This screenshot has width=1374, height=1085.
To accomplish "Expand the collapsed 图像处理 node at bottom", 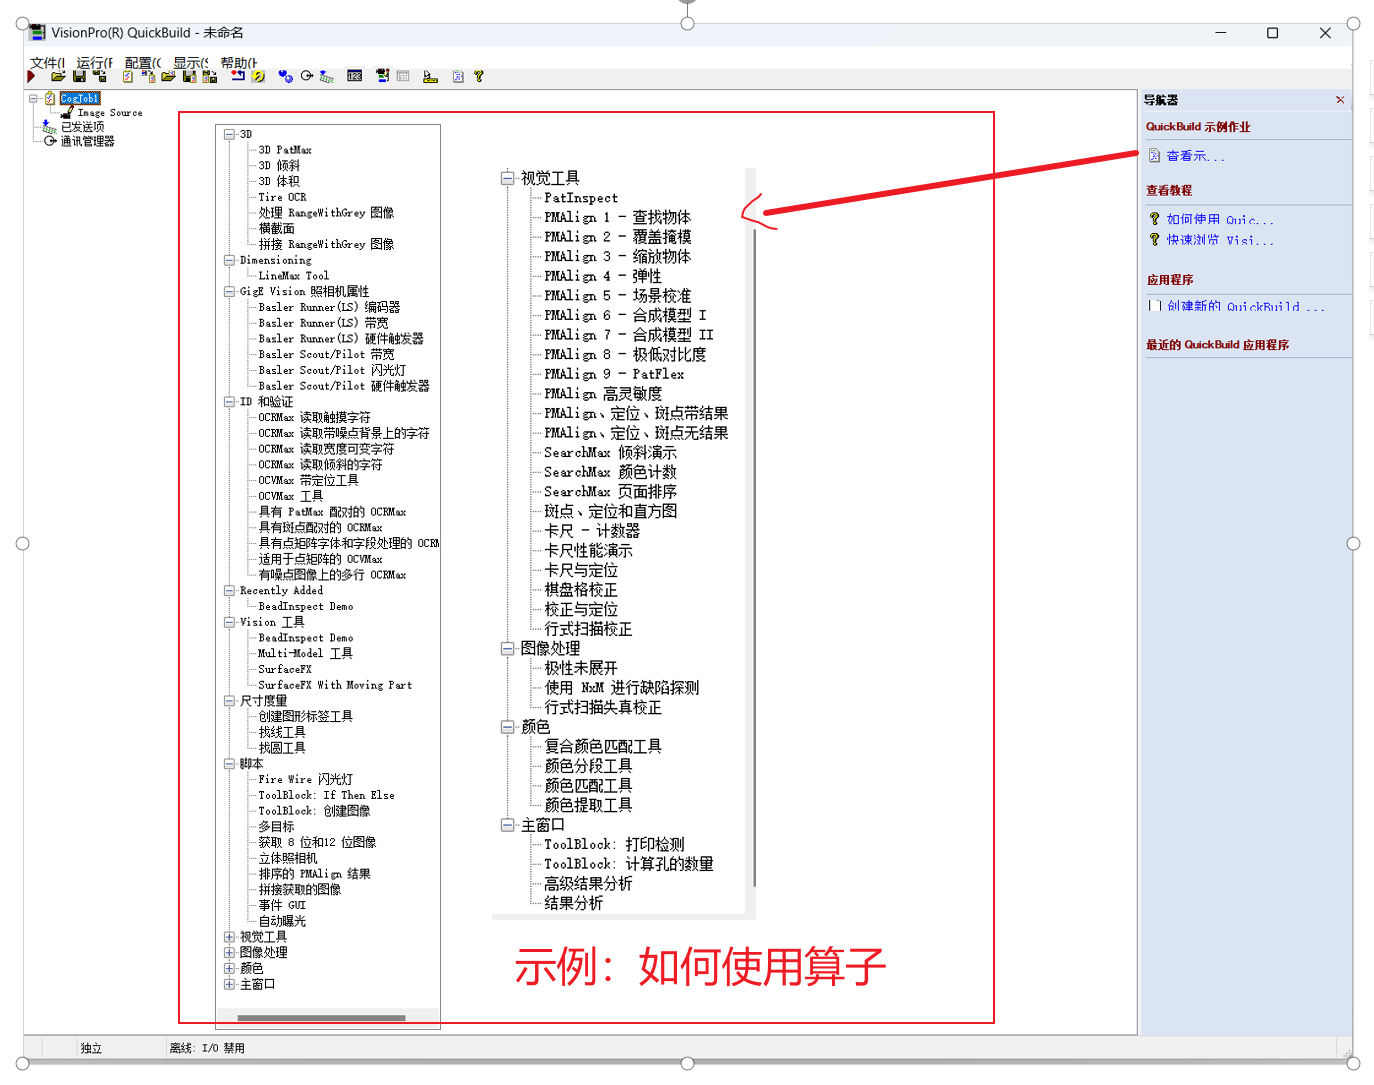I will [229, 953].
